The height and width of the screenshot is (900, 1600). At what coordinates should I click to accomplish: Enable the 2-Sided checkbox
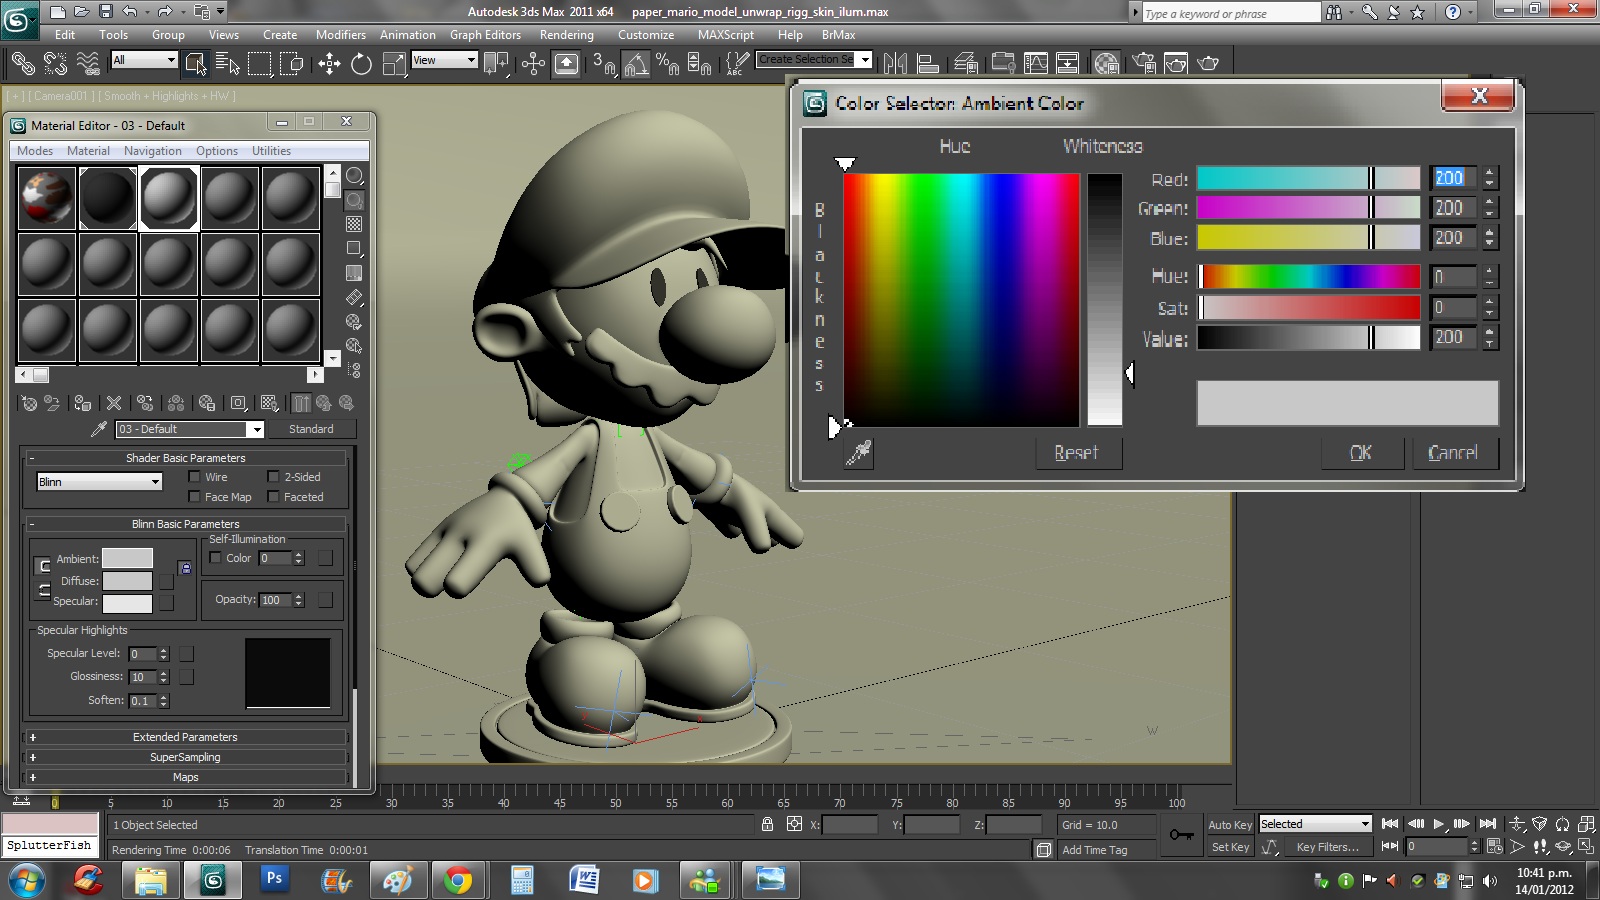click(x=273, y=477)
